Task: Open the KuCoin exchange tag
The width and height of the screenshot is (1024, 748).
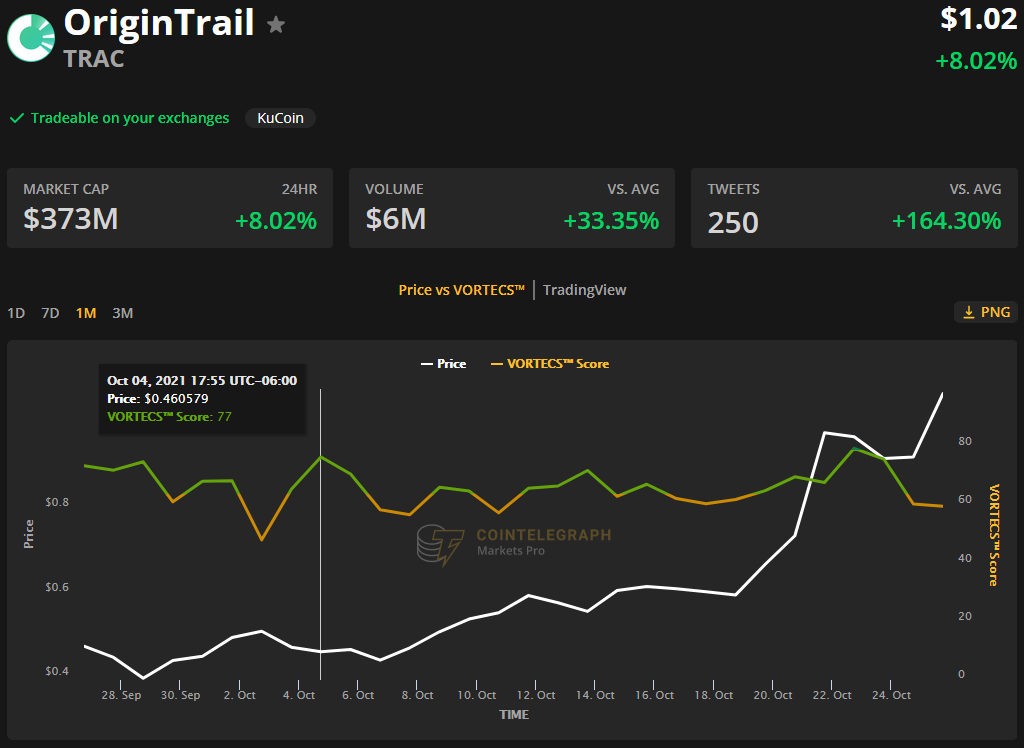Action: (281, 118)
